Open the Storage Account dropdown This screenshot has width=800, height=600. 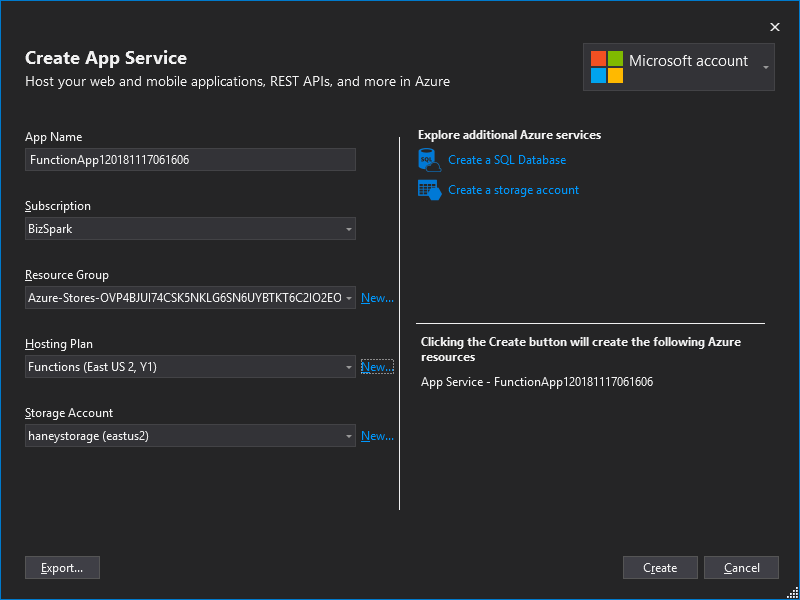tap(190, 436)
